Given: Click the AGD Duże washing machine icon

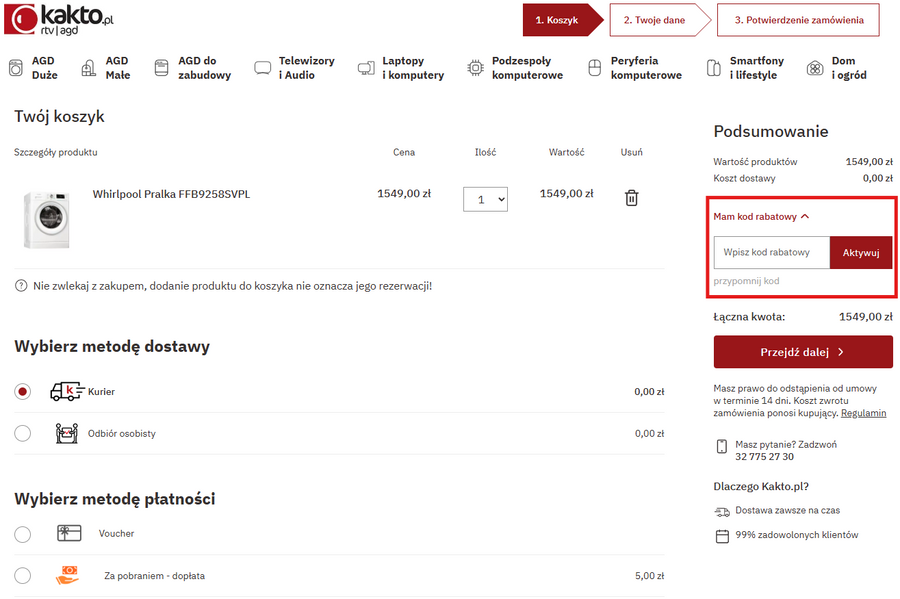Looking at the screenshot, I should tap(16, 68).
